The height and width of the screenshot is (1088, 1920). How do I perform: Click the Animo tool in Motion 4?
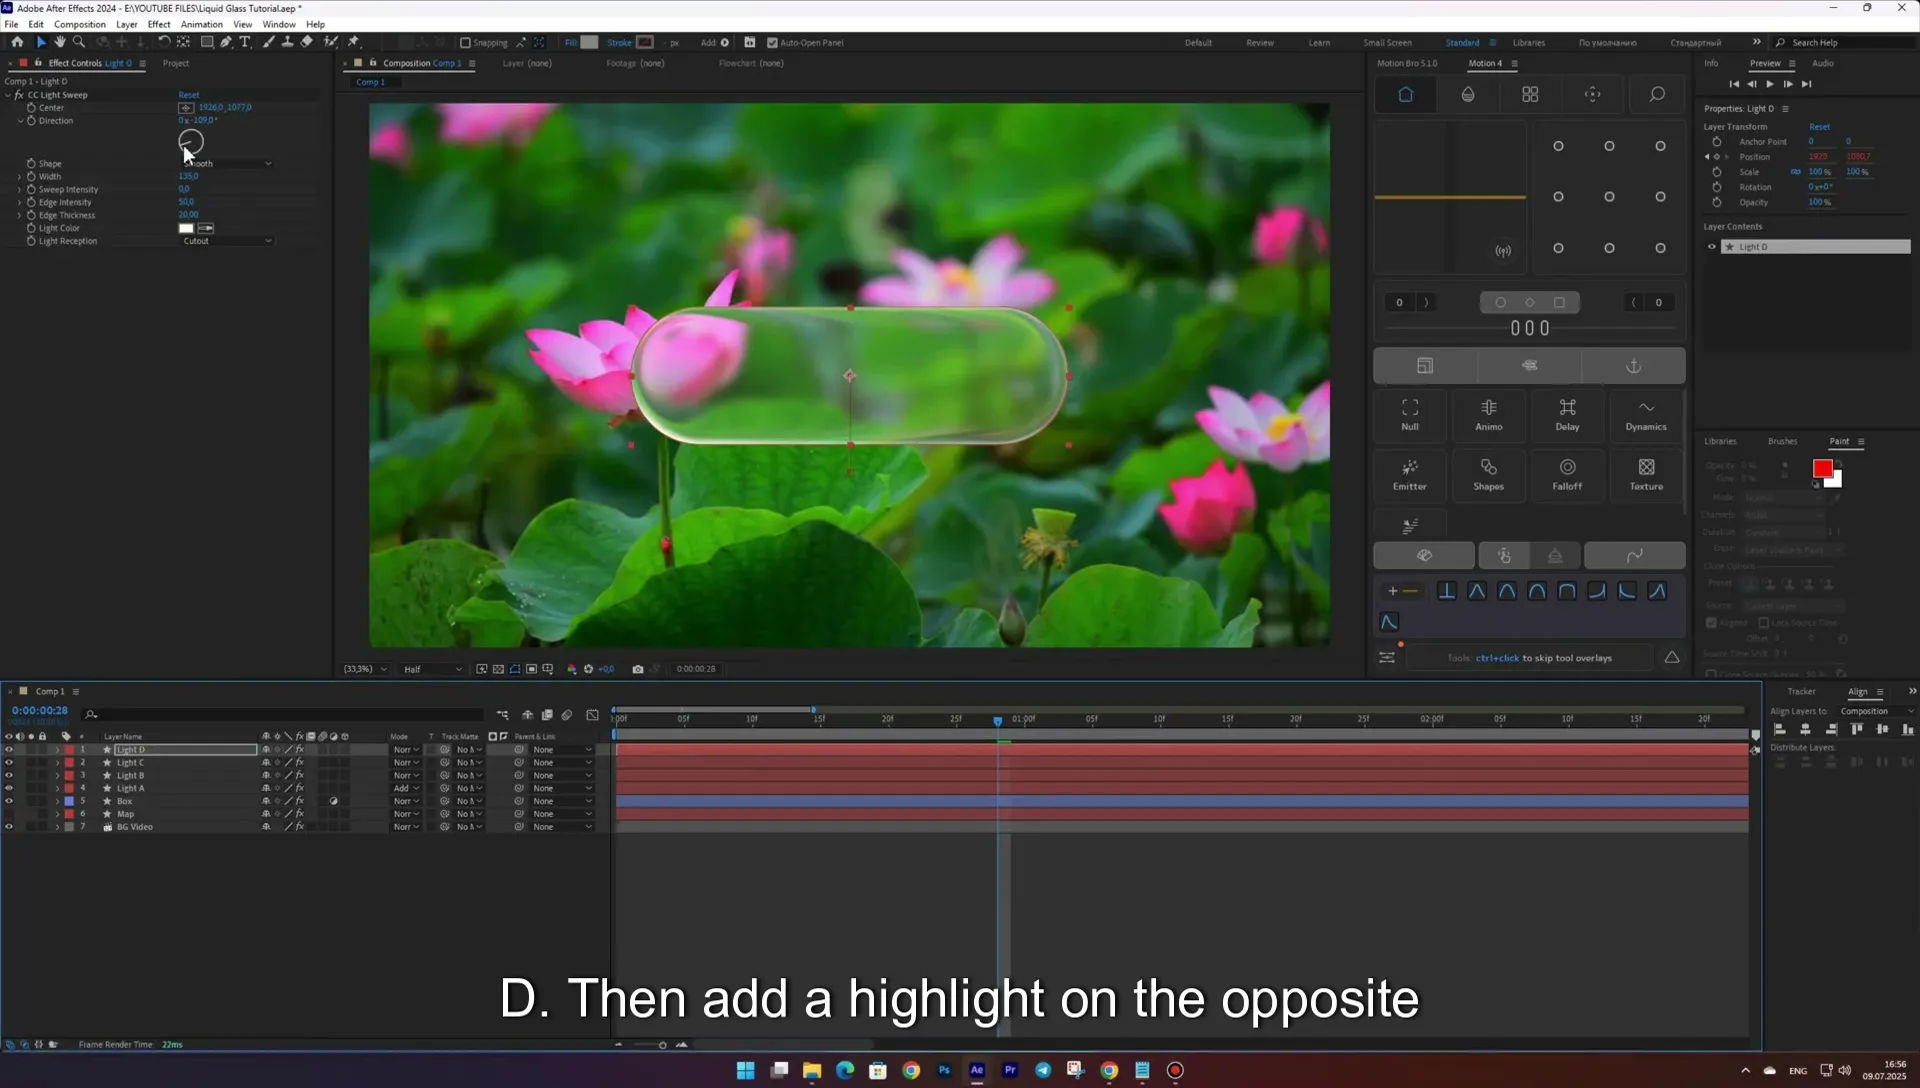[1488, 414]
